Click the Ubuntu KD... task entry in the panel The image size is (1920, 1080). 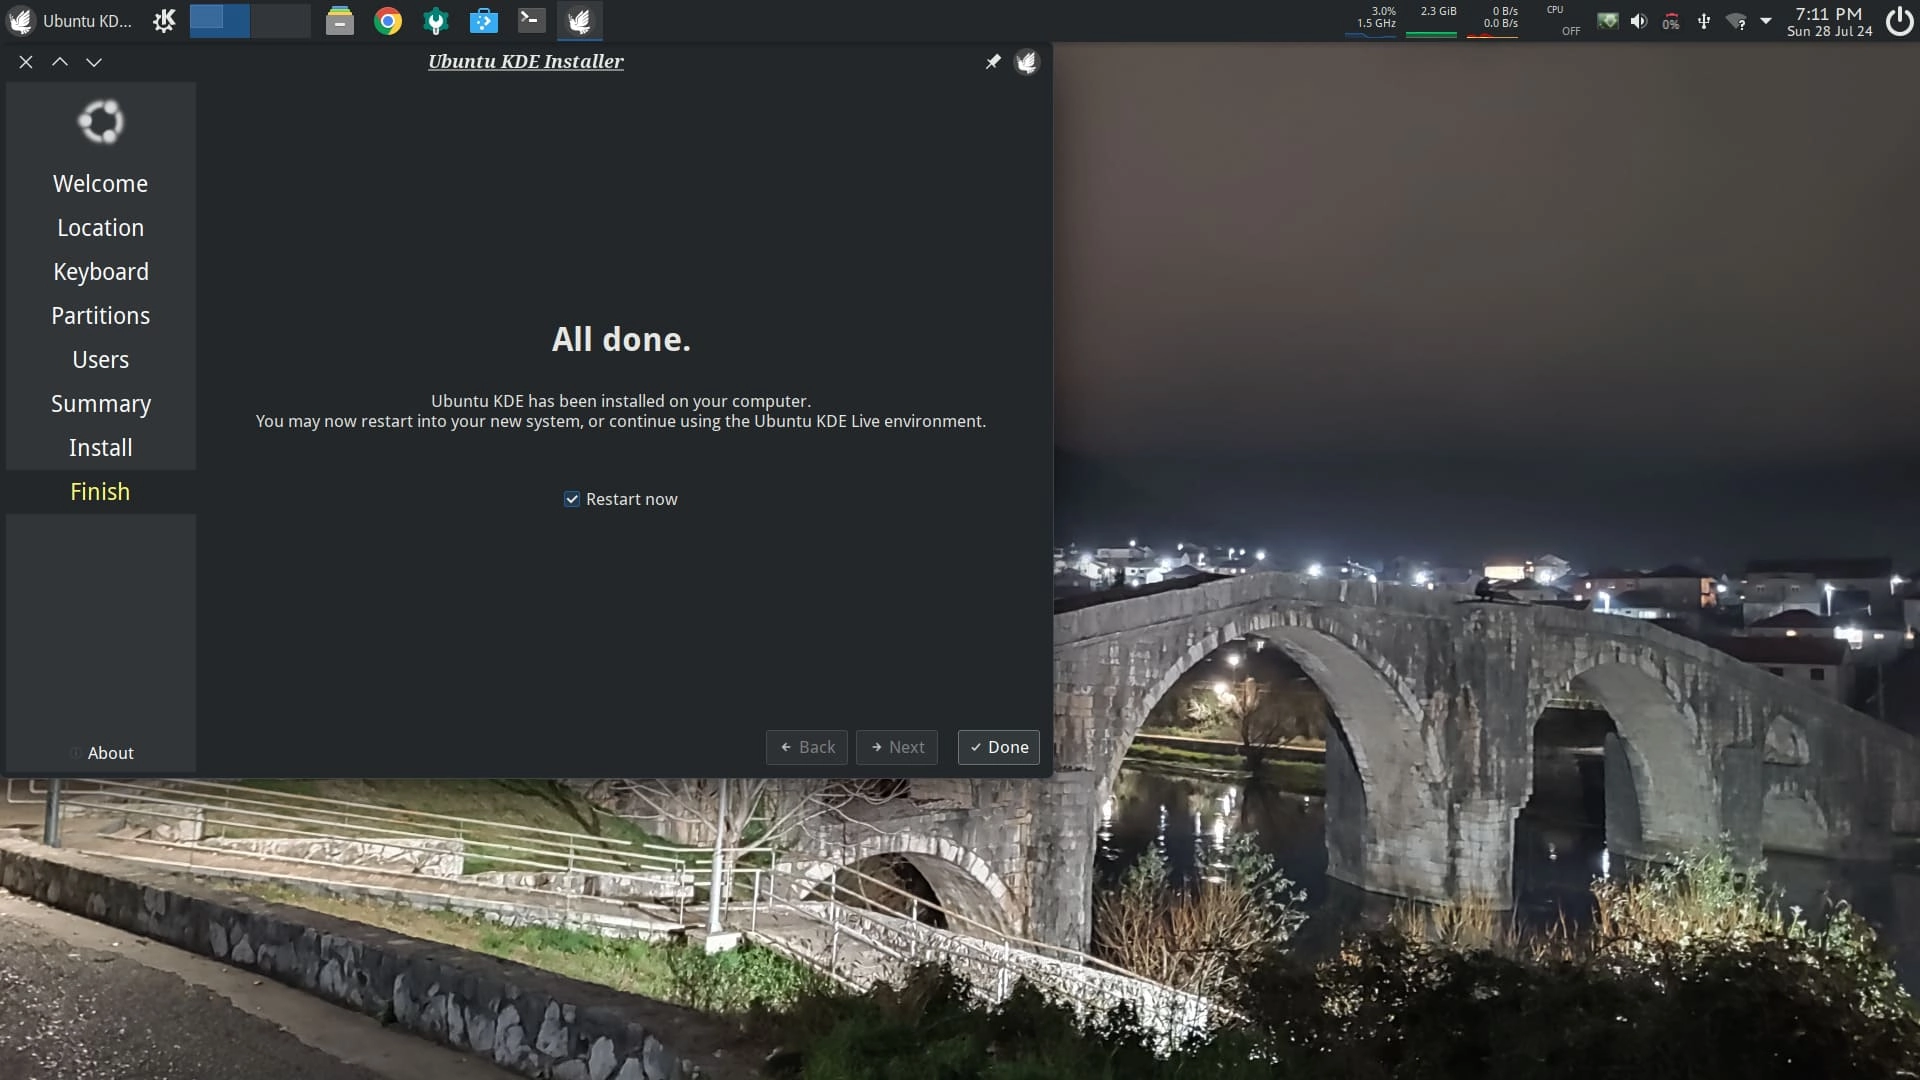[x=70, y=20]
